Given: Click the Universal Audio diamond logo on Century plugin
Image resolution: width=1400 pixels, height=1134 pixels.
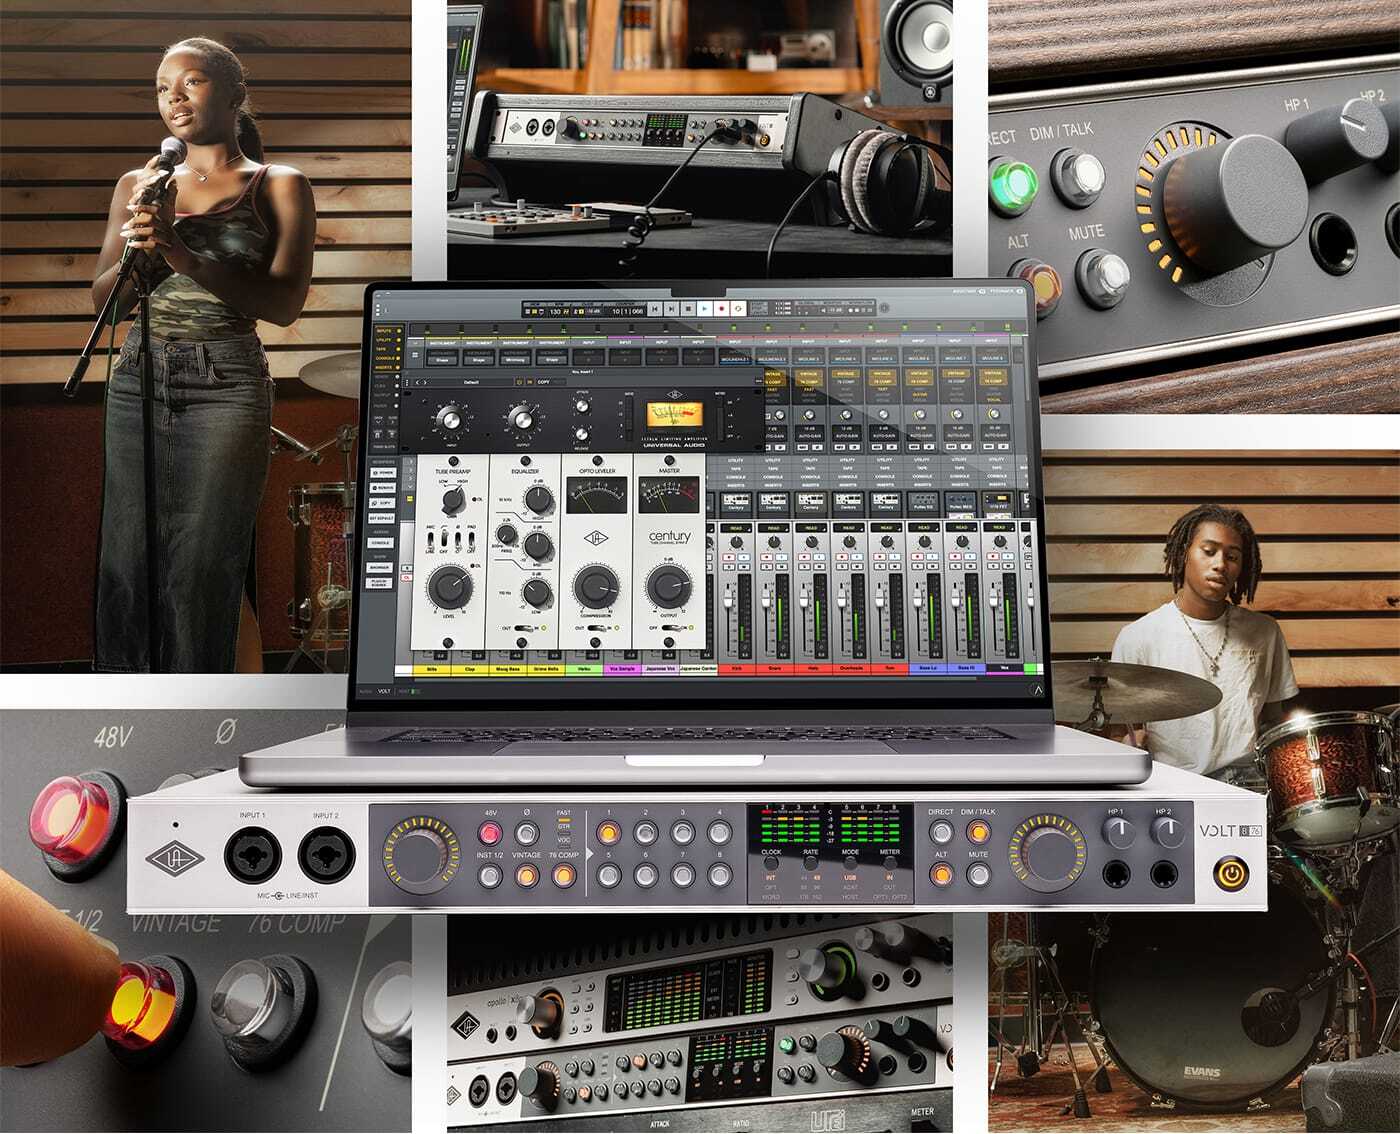Looking at the screenshot, I should pyautogui.click(x=594, y=536).
